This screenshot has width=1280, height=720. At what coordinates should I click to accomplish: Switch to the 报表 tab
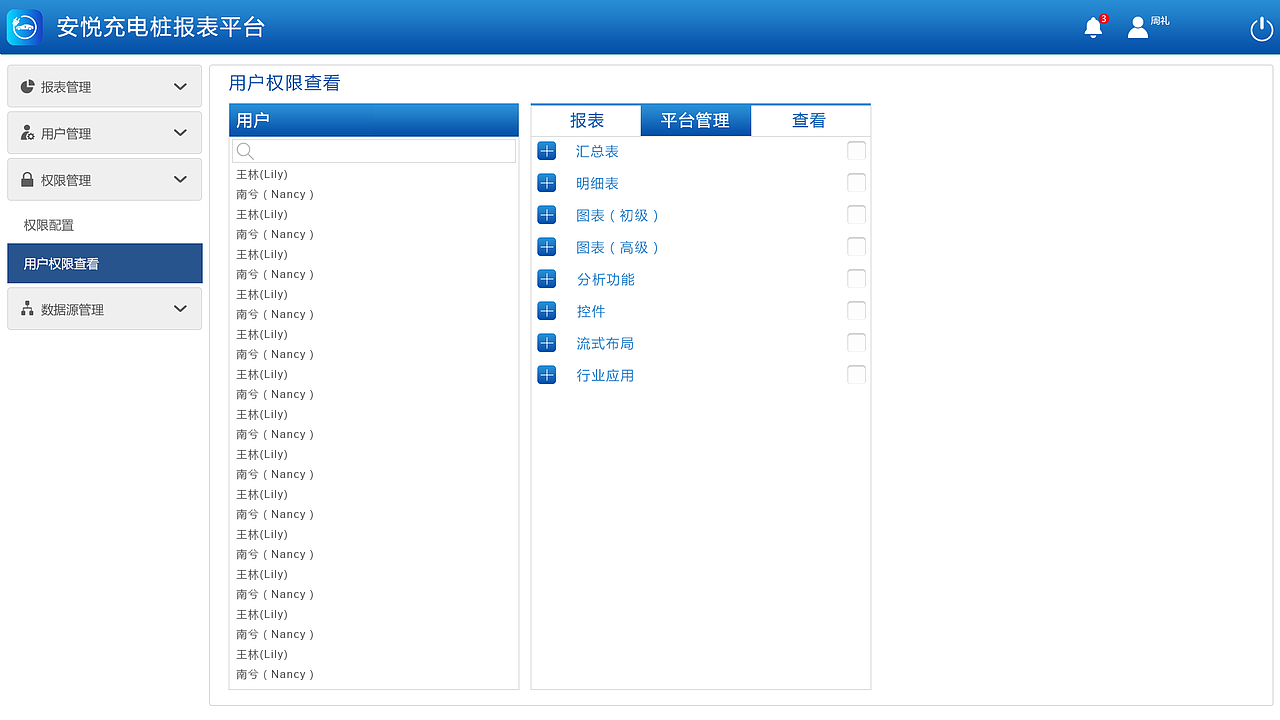coord(585,120)
